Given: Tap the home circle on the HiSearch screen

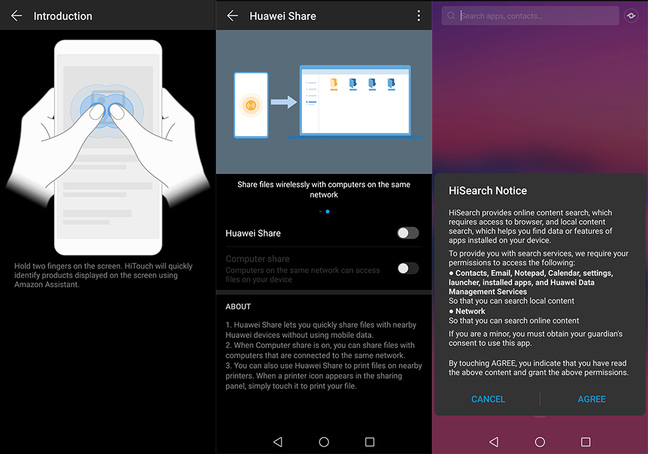Looking at the screenshot, I should coord(540,442).
